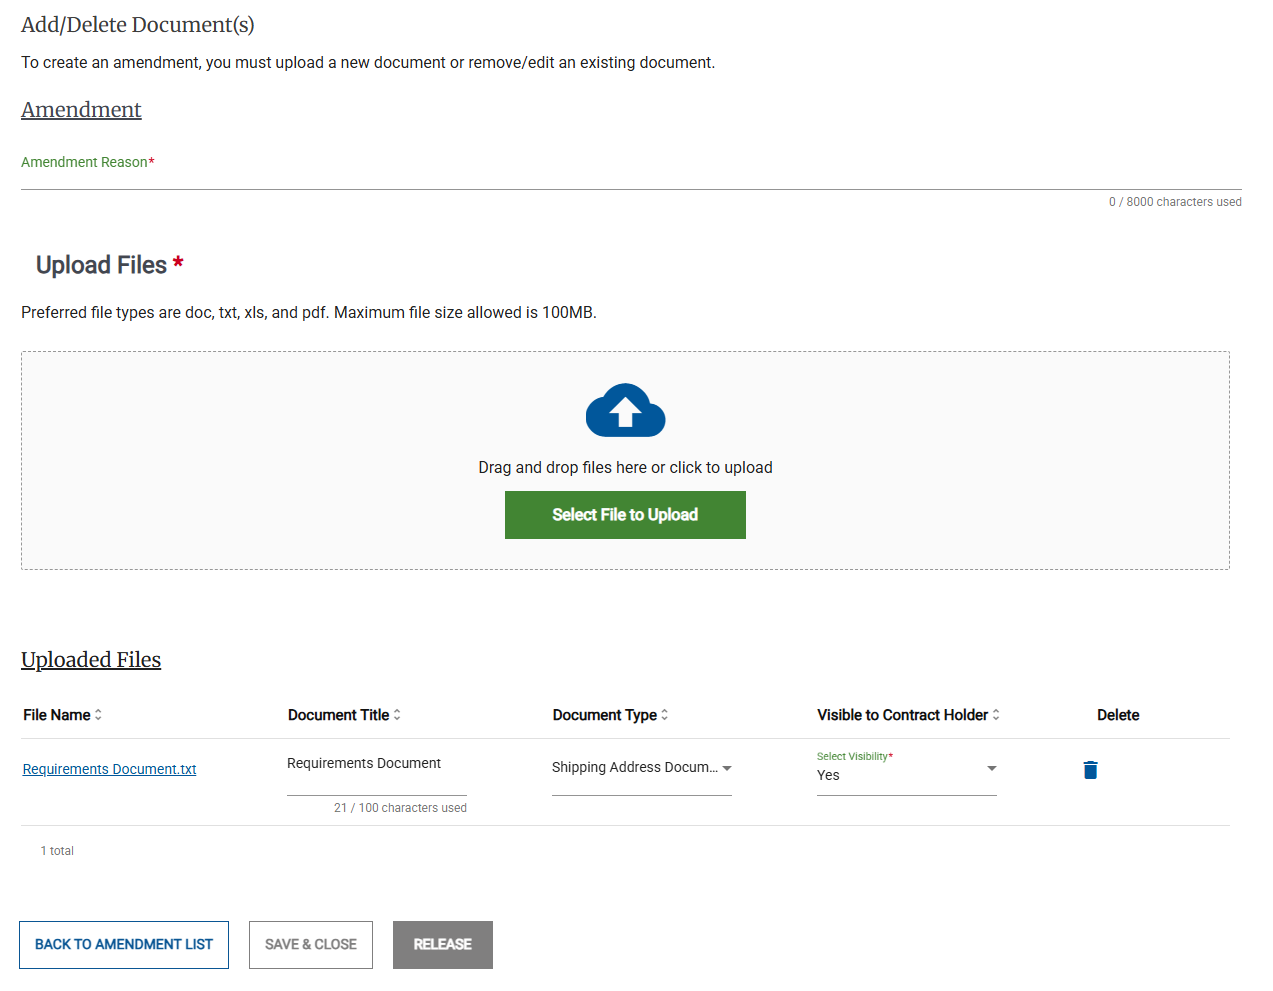Click the trash icon to delete Requirements Document.txt
This screenshot has height=991, width=1273.
[1089, 770]
